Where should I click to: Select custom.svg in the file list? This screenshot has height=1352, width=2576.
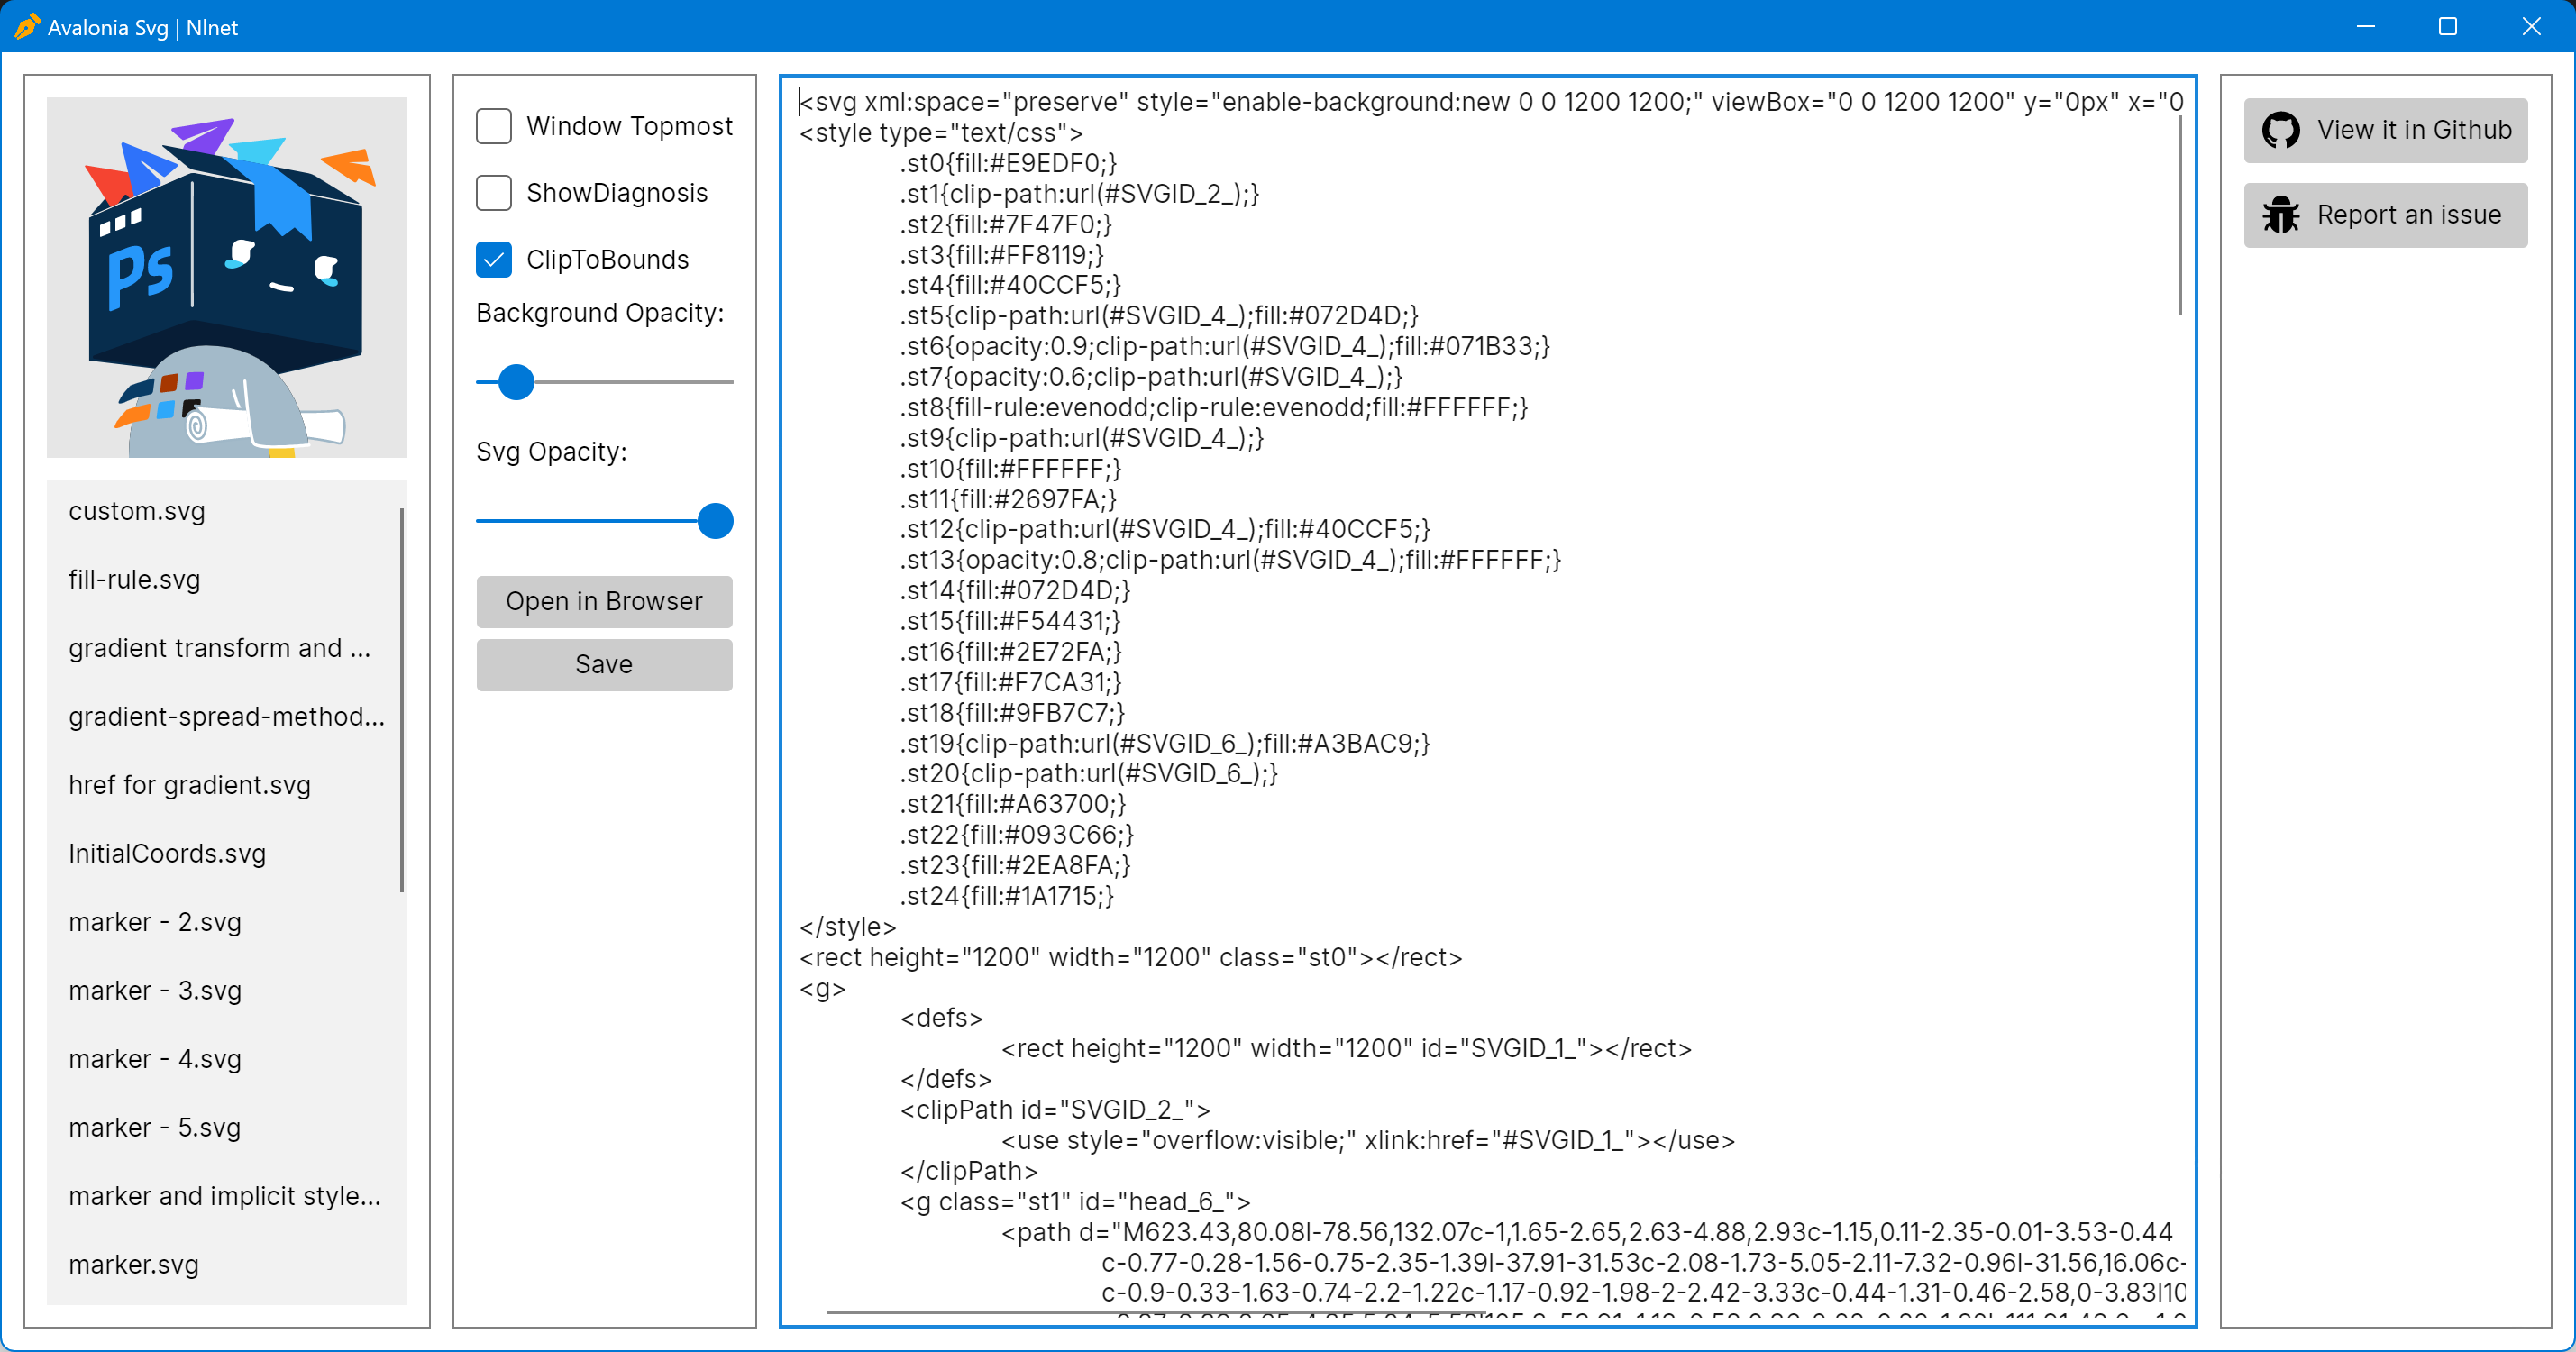(x=137, y=512)
